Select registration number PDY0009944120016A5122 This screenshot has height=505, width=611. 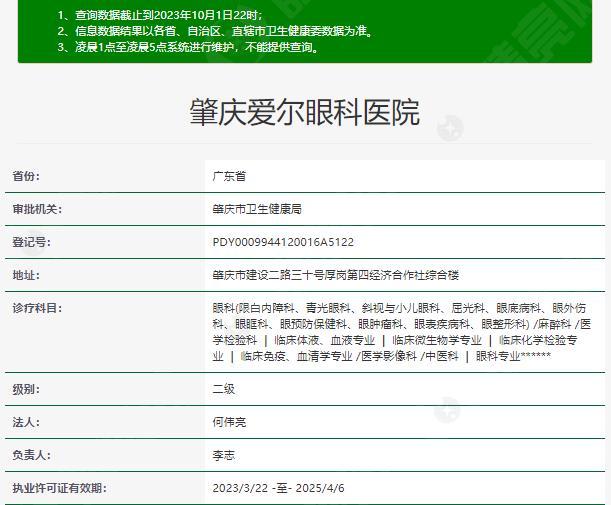pos(283,242)
